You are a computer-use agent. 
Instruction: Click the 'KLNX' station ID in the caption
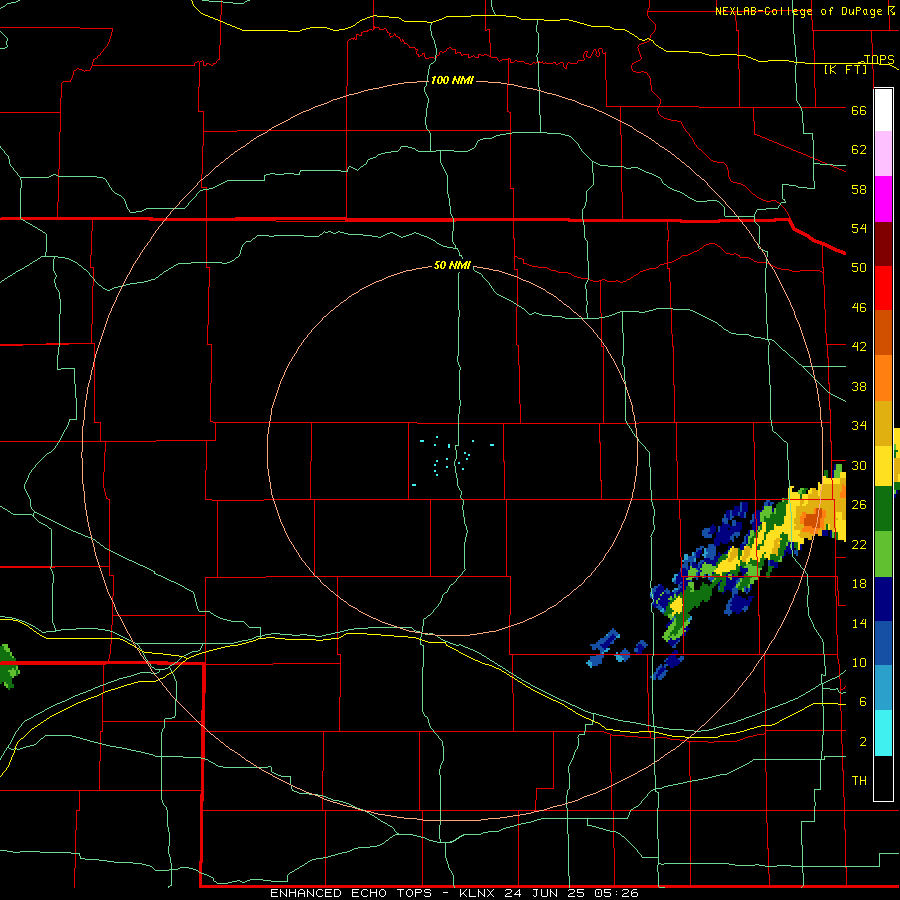[x=478, y=893]
